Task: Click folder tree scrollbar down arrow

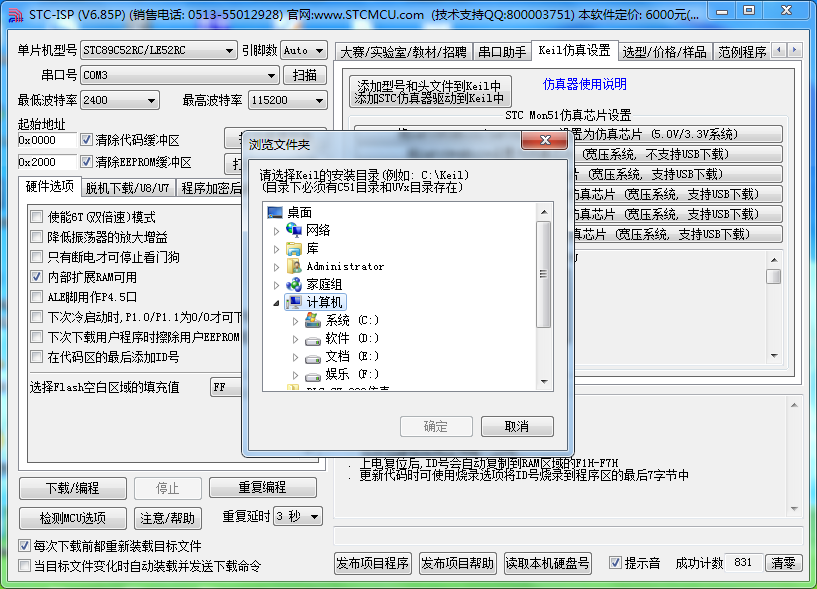Action: click(544, 382)
